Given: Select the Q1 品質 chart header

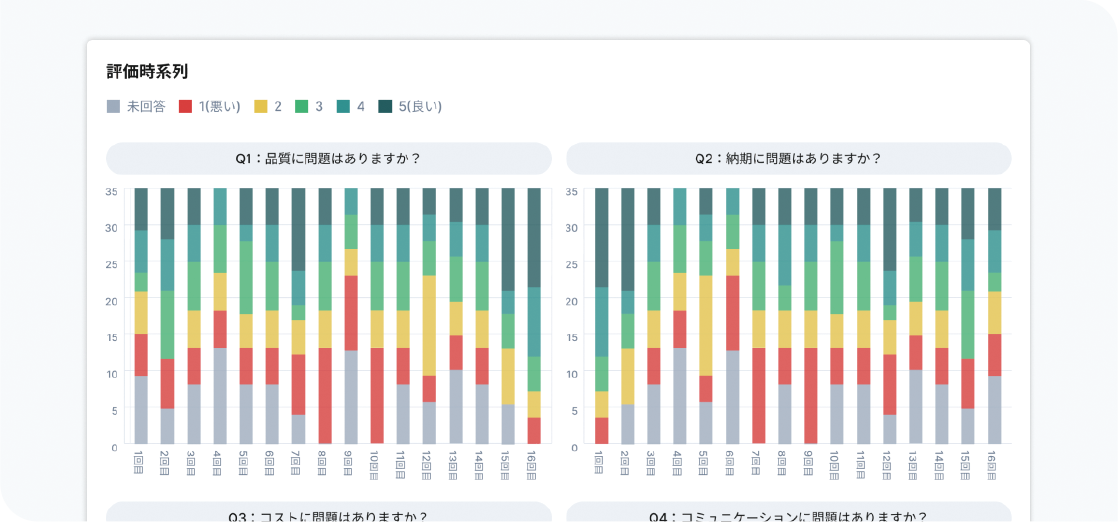Looking at the screenshot, I should [328, 158].
